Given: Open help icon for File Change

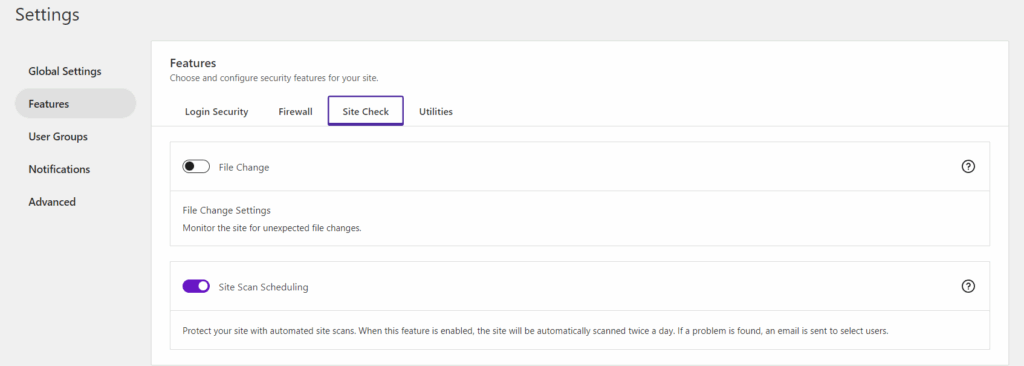Looking at the screenshot, I should 968,167.
